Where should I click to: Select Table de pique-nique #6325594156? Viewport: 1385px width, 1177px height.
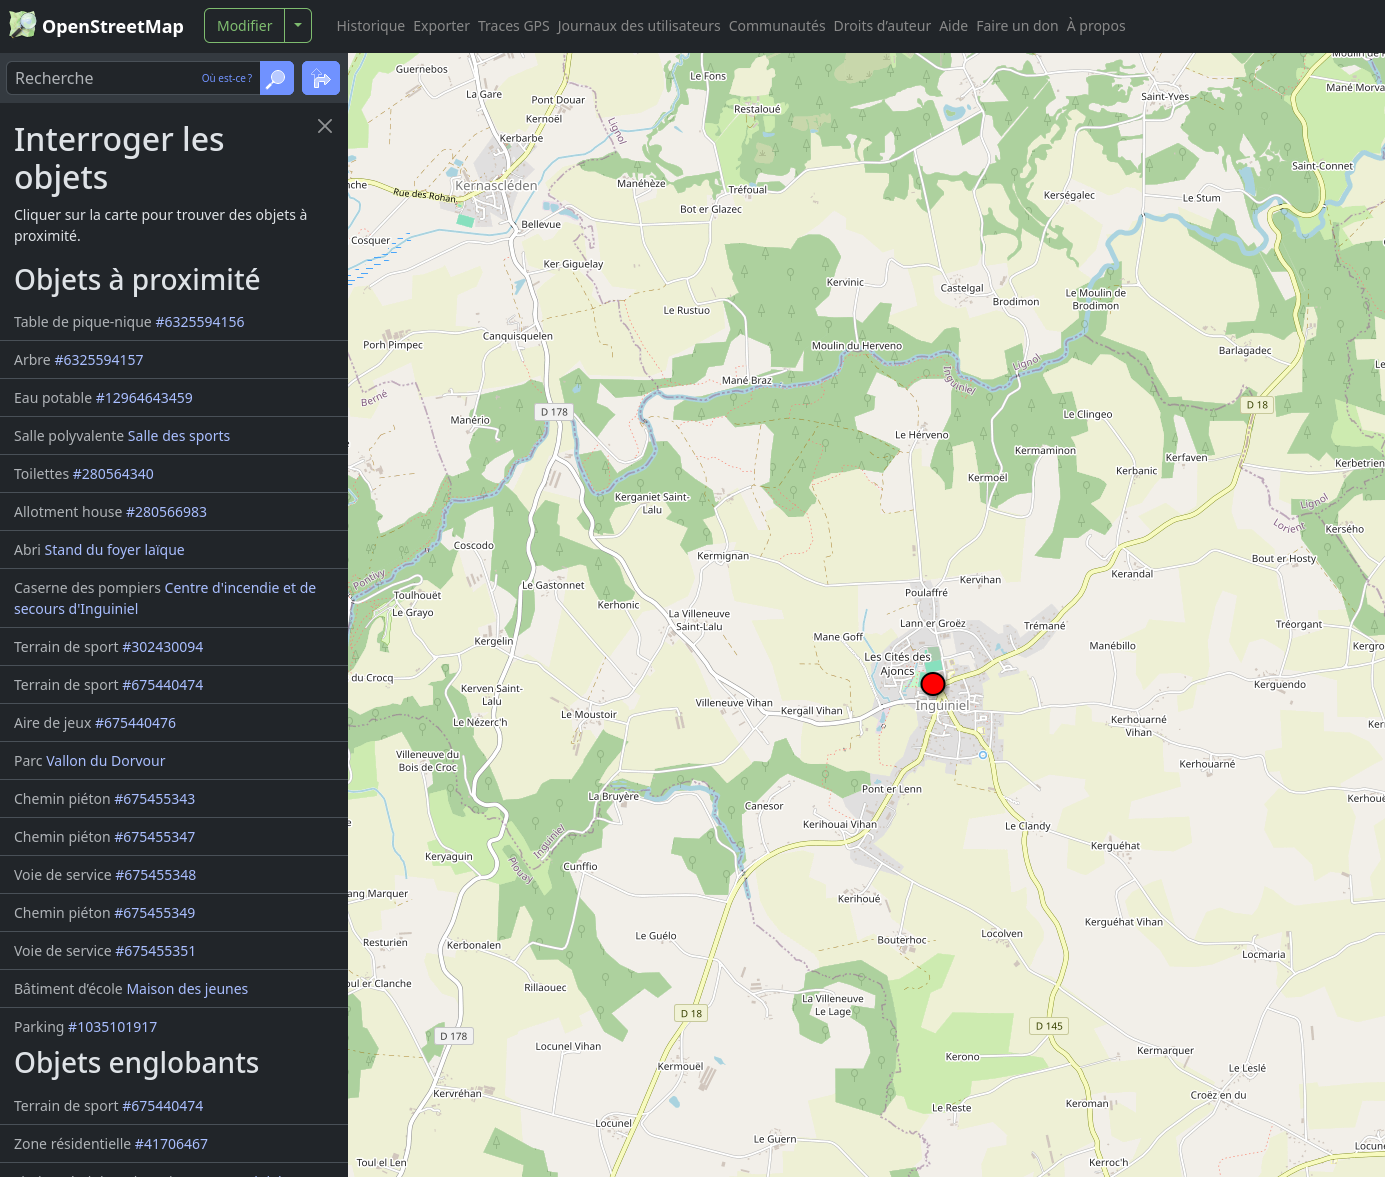point(129,322)
